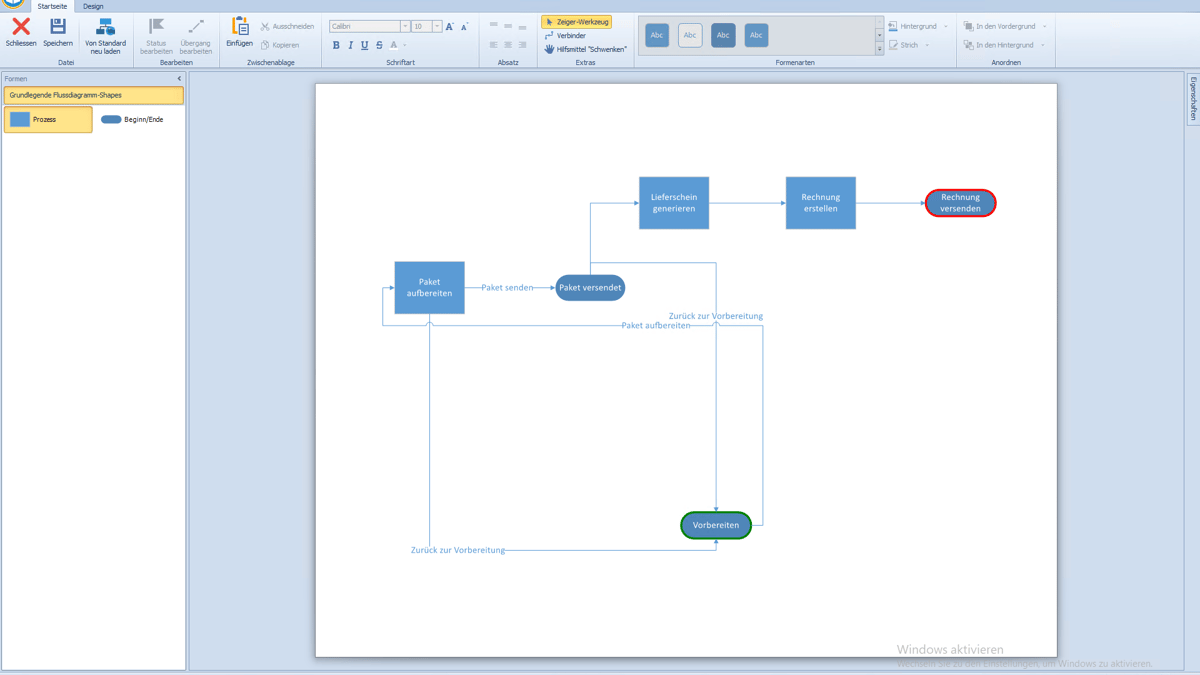Toggle italic formatting
The image size is (1200, 675).
tap(350, 45)
